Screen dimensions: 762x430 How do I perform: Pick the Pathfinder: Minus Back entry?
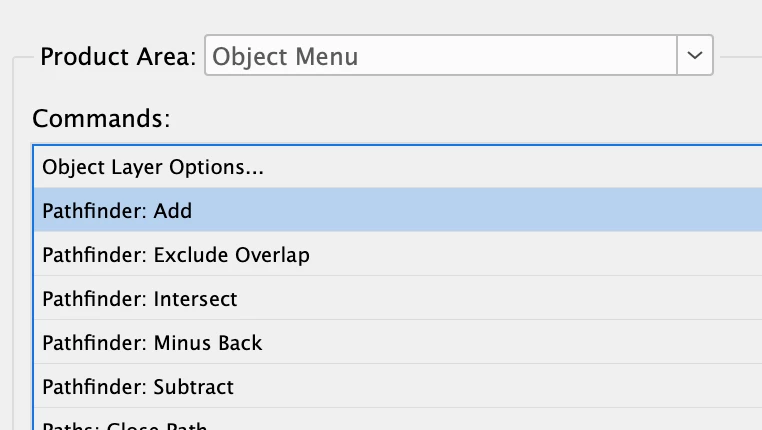398,343
